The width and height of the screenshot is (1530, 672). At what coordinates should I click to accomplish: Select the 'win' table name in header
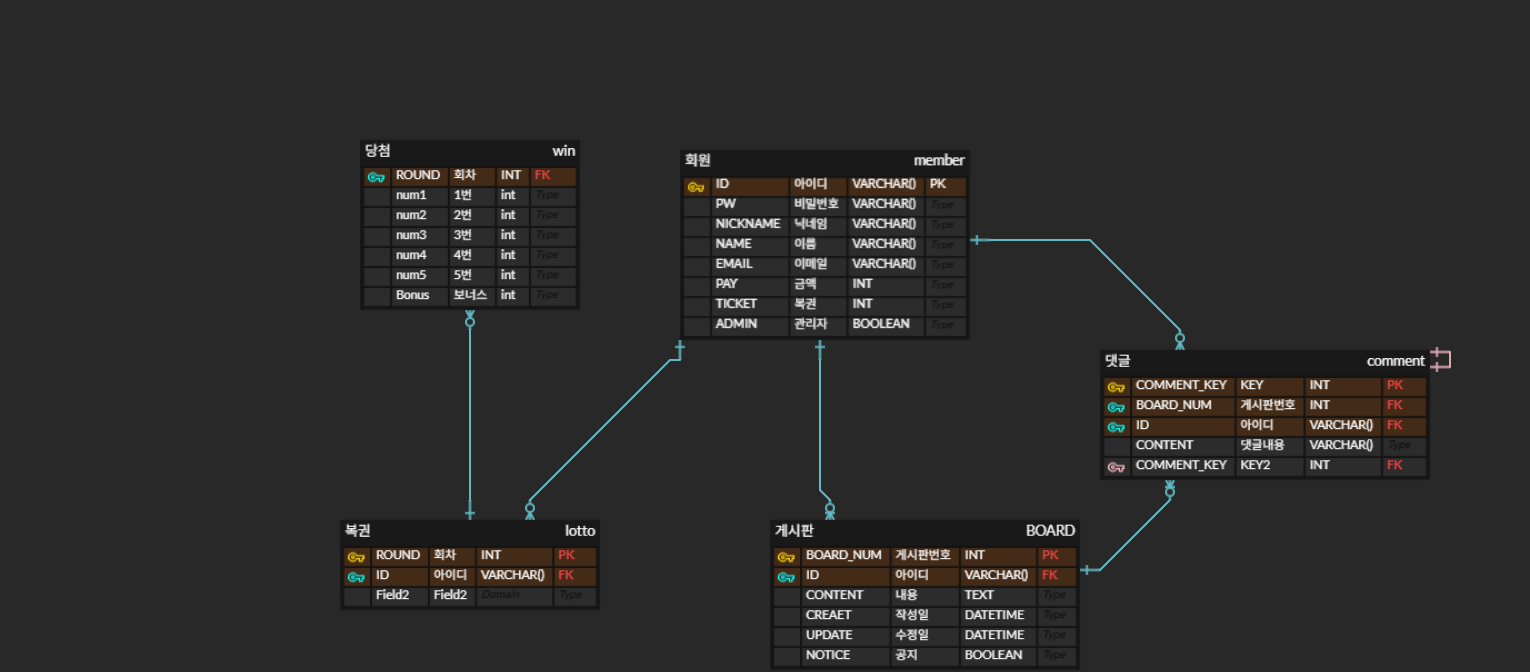[563, 151]
